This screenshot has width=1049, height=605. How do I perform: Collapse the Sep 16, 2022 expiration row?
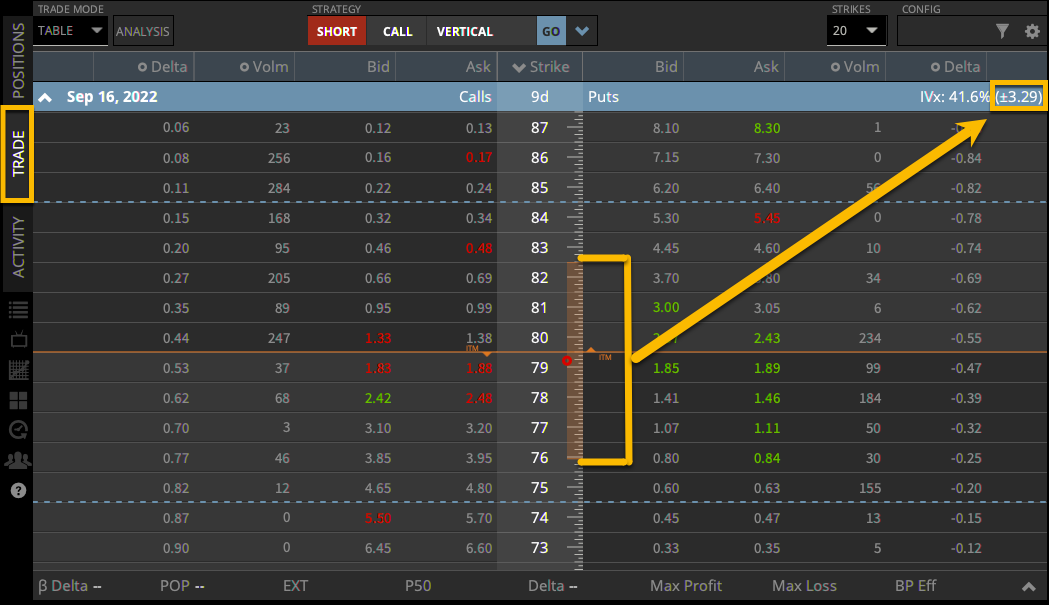coord(44,97)
